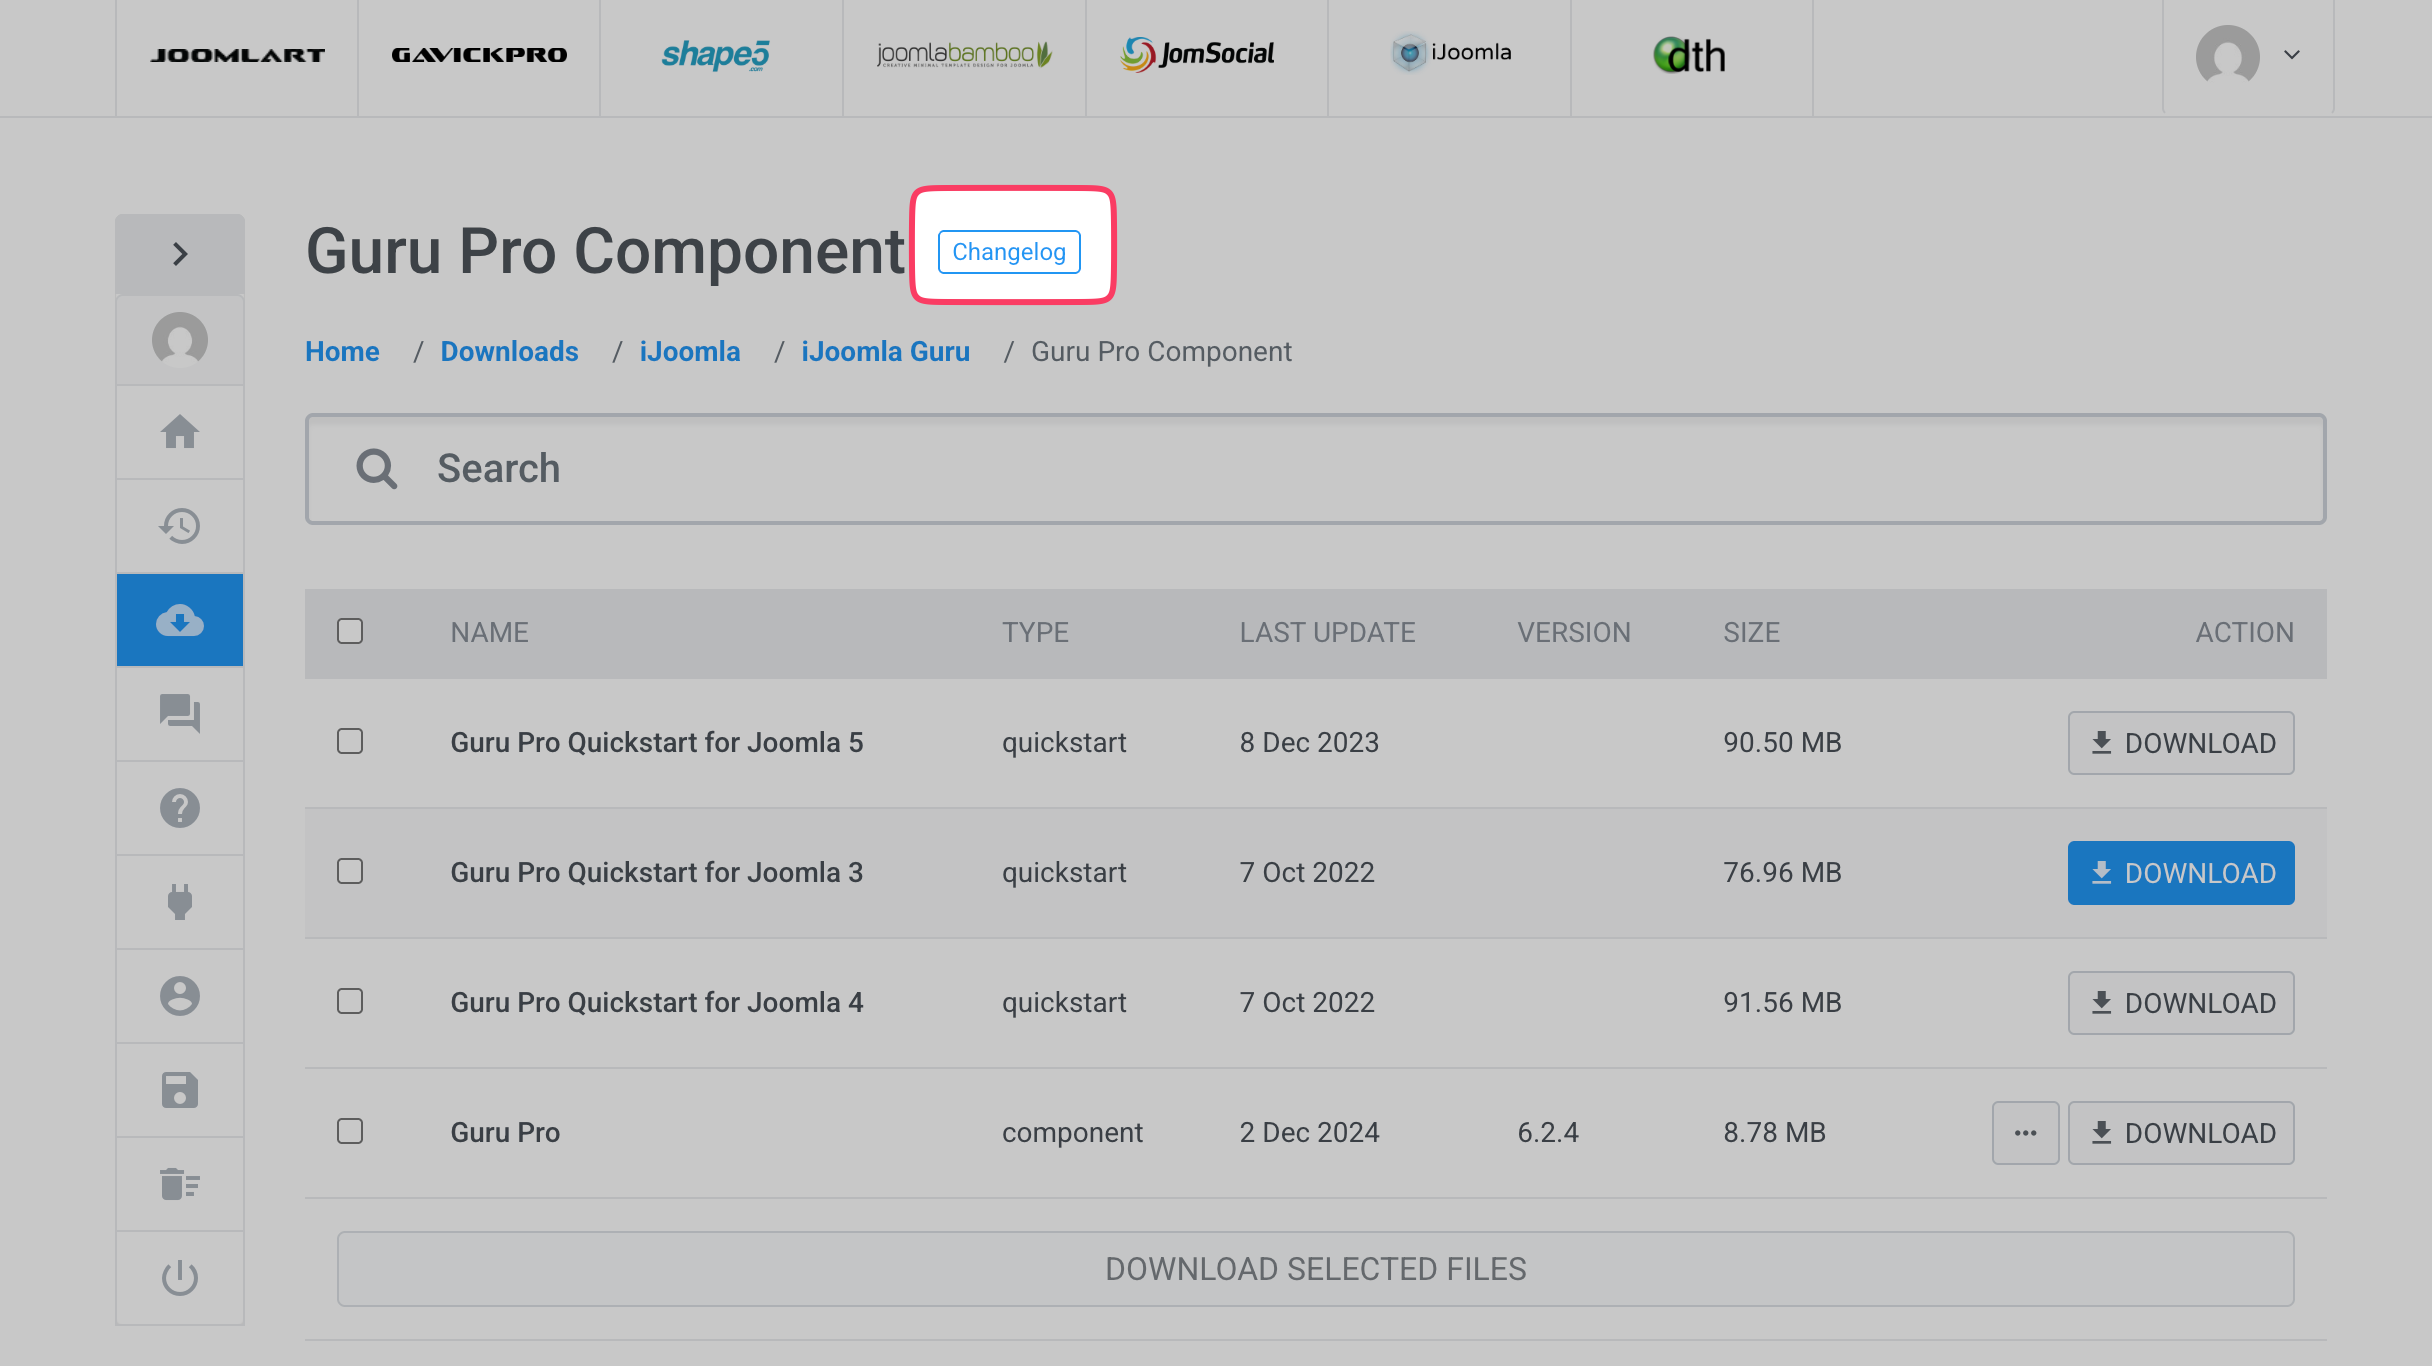Open the Shape5 brand tab

[x=716, y=55]
